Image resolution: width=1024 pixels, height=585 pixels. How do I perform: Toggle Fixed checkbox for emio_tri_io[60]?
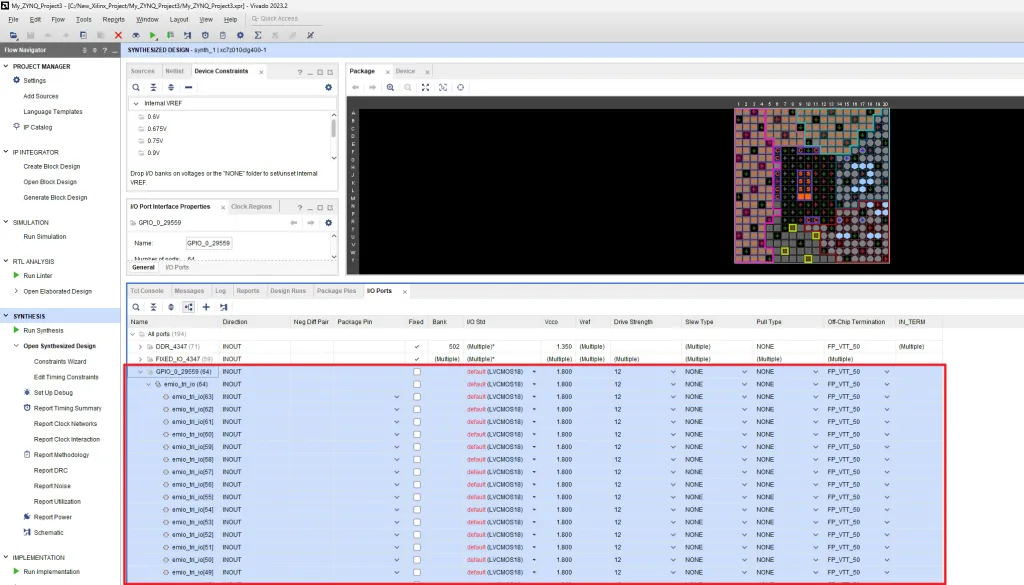tap(417, 434)
